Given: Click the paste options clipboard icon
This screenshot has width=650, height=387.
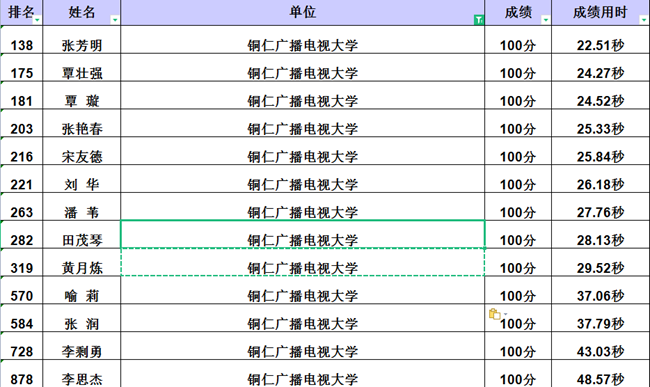Looking at the screenshot, I should 495,314.
